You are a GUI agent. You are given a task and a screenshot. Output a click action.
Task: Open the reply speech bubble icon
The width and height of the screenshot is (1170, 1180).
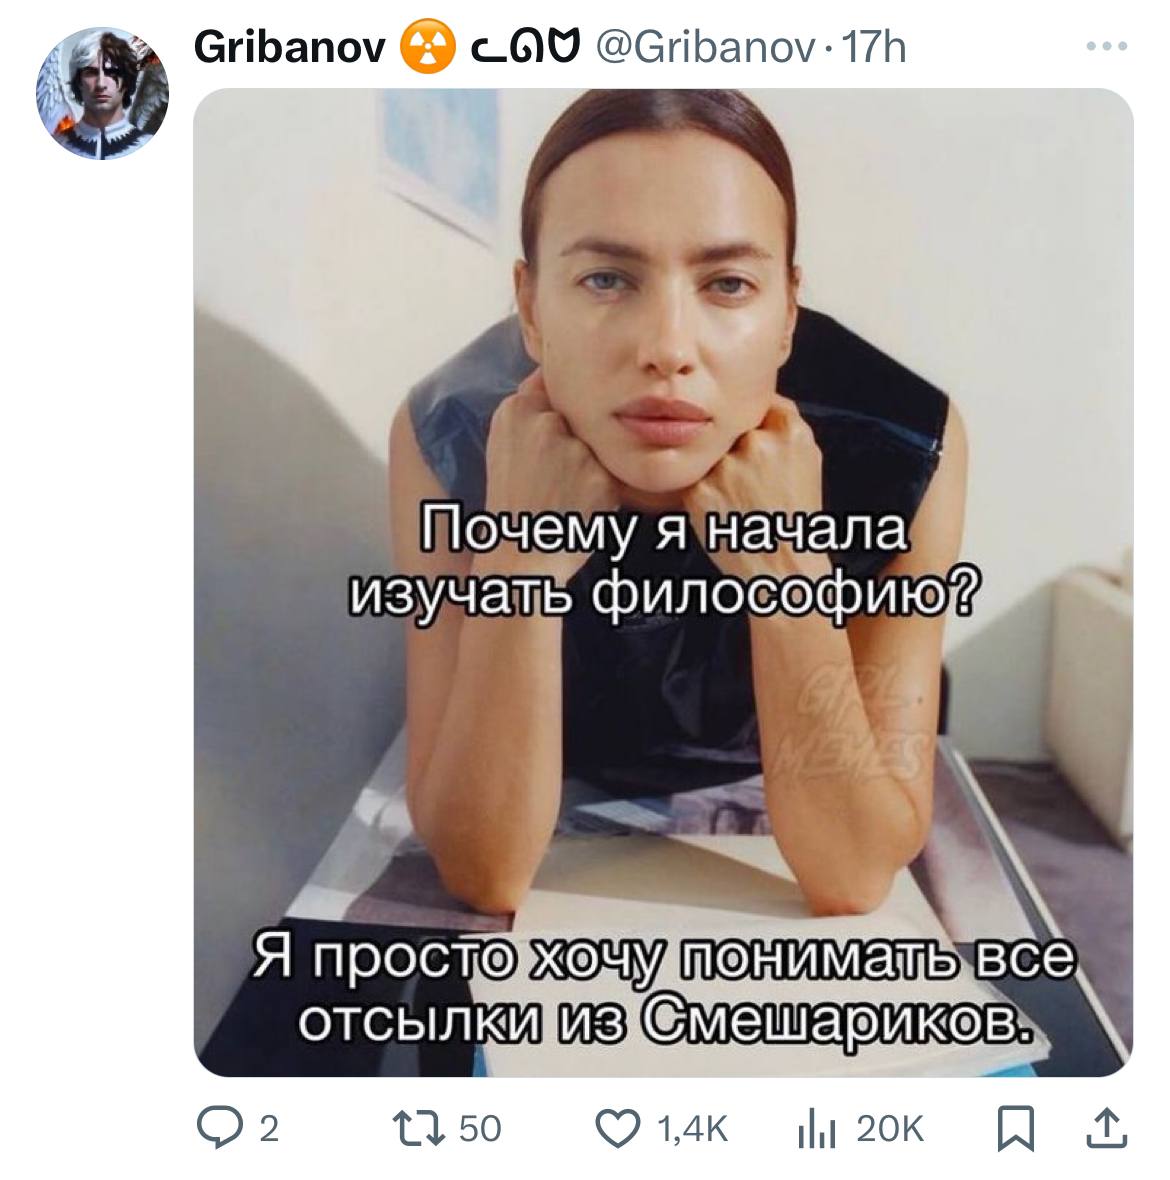pos(220,1128)
